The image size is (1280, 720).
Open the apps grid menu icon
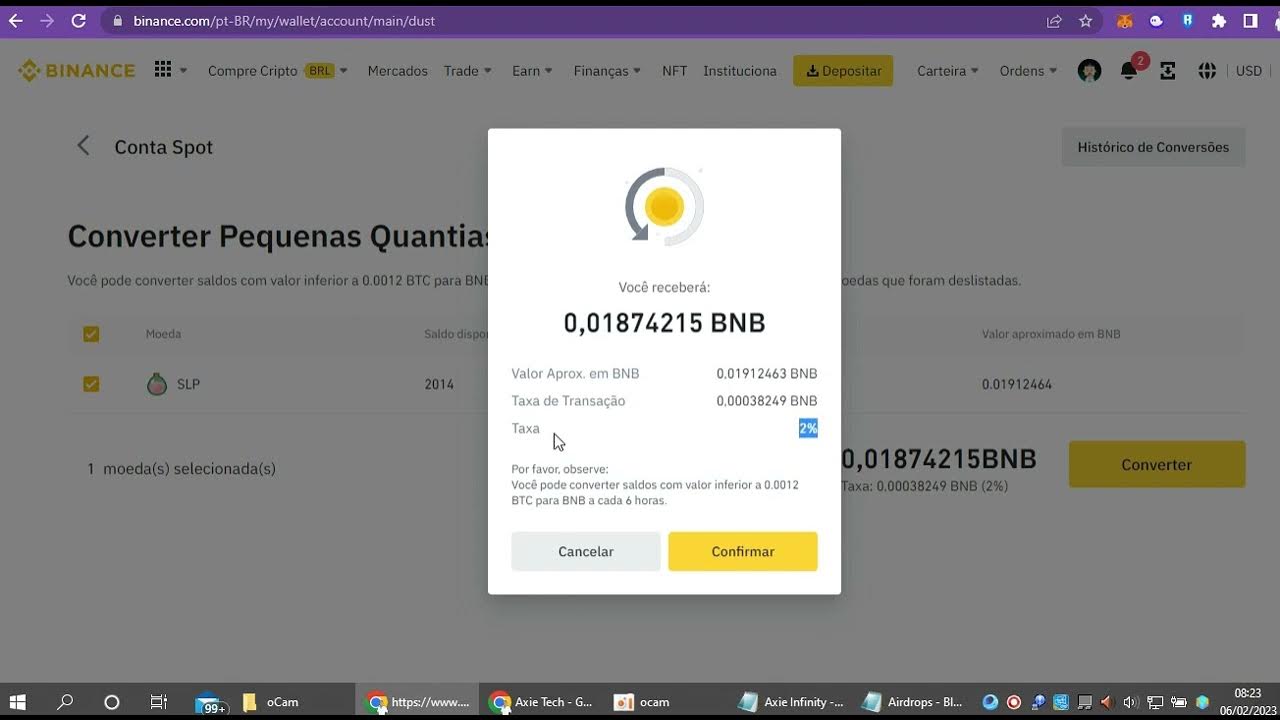[x=163, y=70]
